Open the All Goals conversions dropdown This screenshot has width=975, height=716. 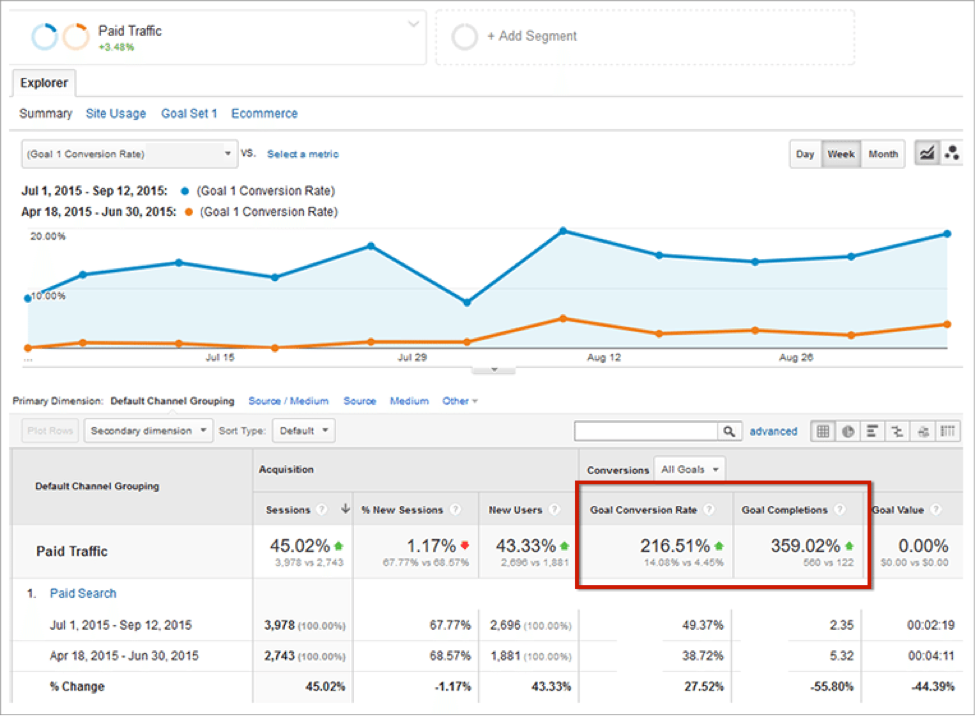pos(690,469)
